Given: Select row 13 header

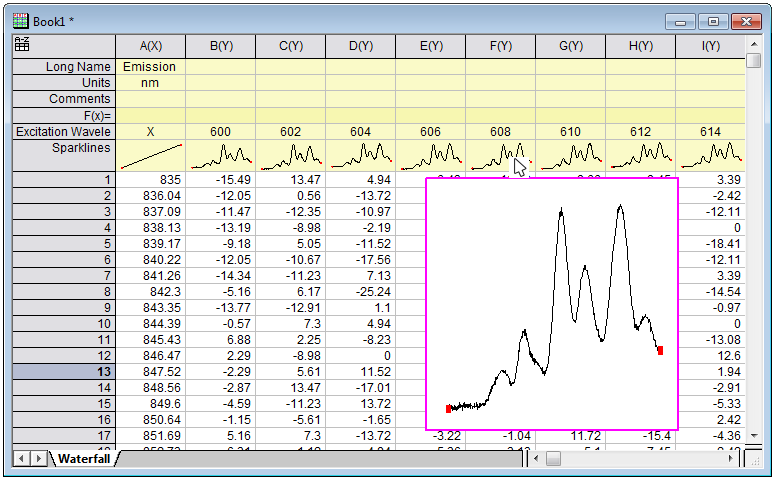Looking at the screenshot, I should click(x=65, y=371).
